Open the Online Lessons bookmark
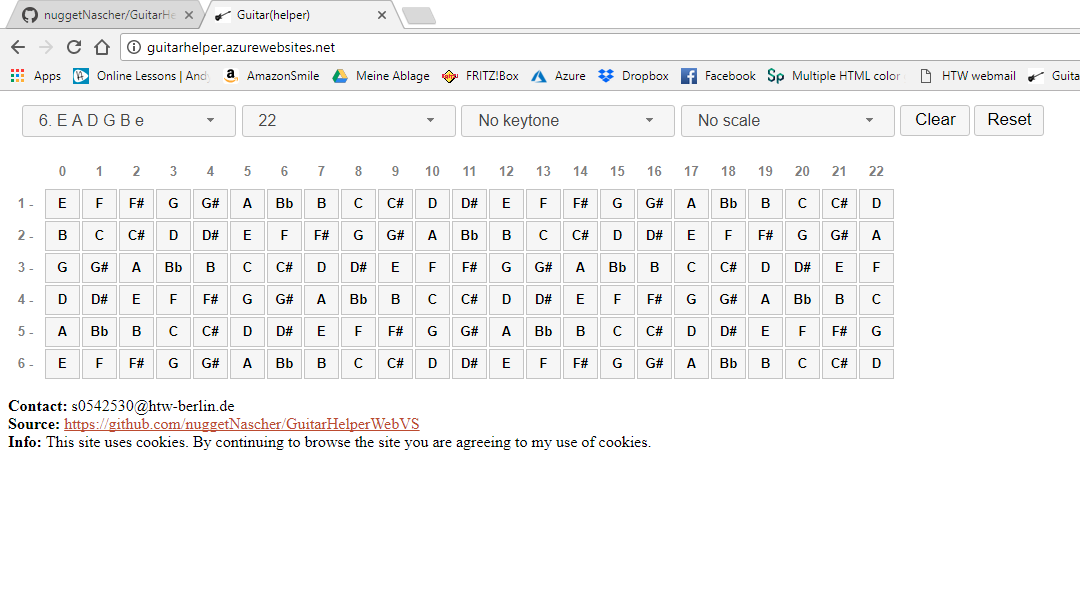The width and height of the screenshot is (1080, 608). (141, 76)
